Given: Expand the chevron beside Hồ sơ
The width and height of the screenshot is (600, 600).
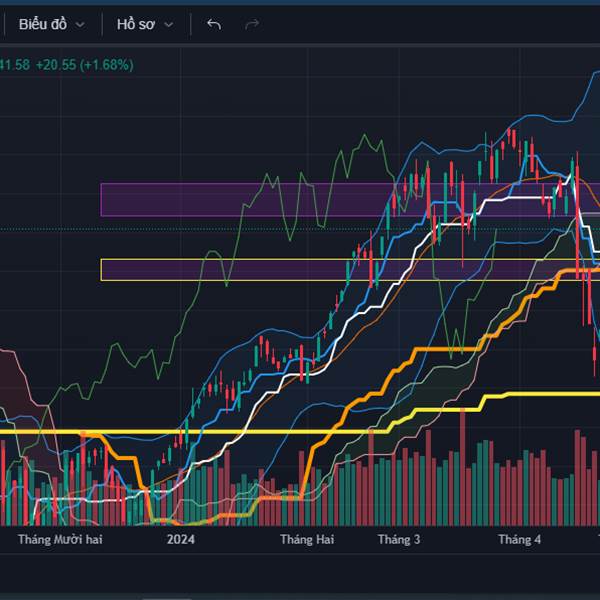Looking at the screenshot, I should tap(168, 25).
